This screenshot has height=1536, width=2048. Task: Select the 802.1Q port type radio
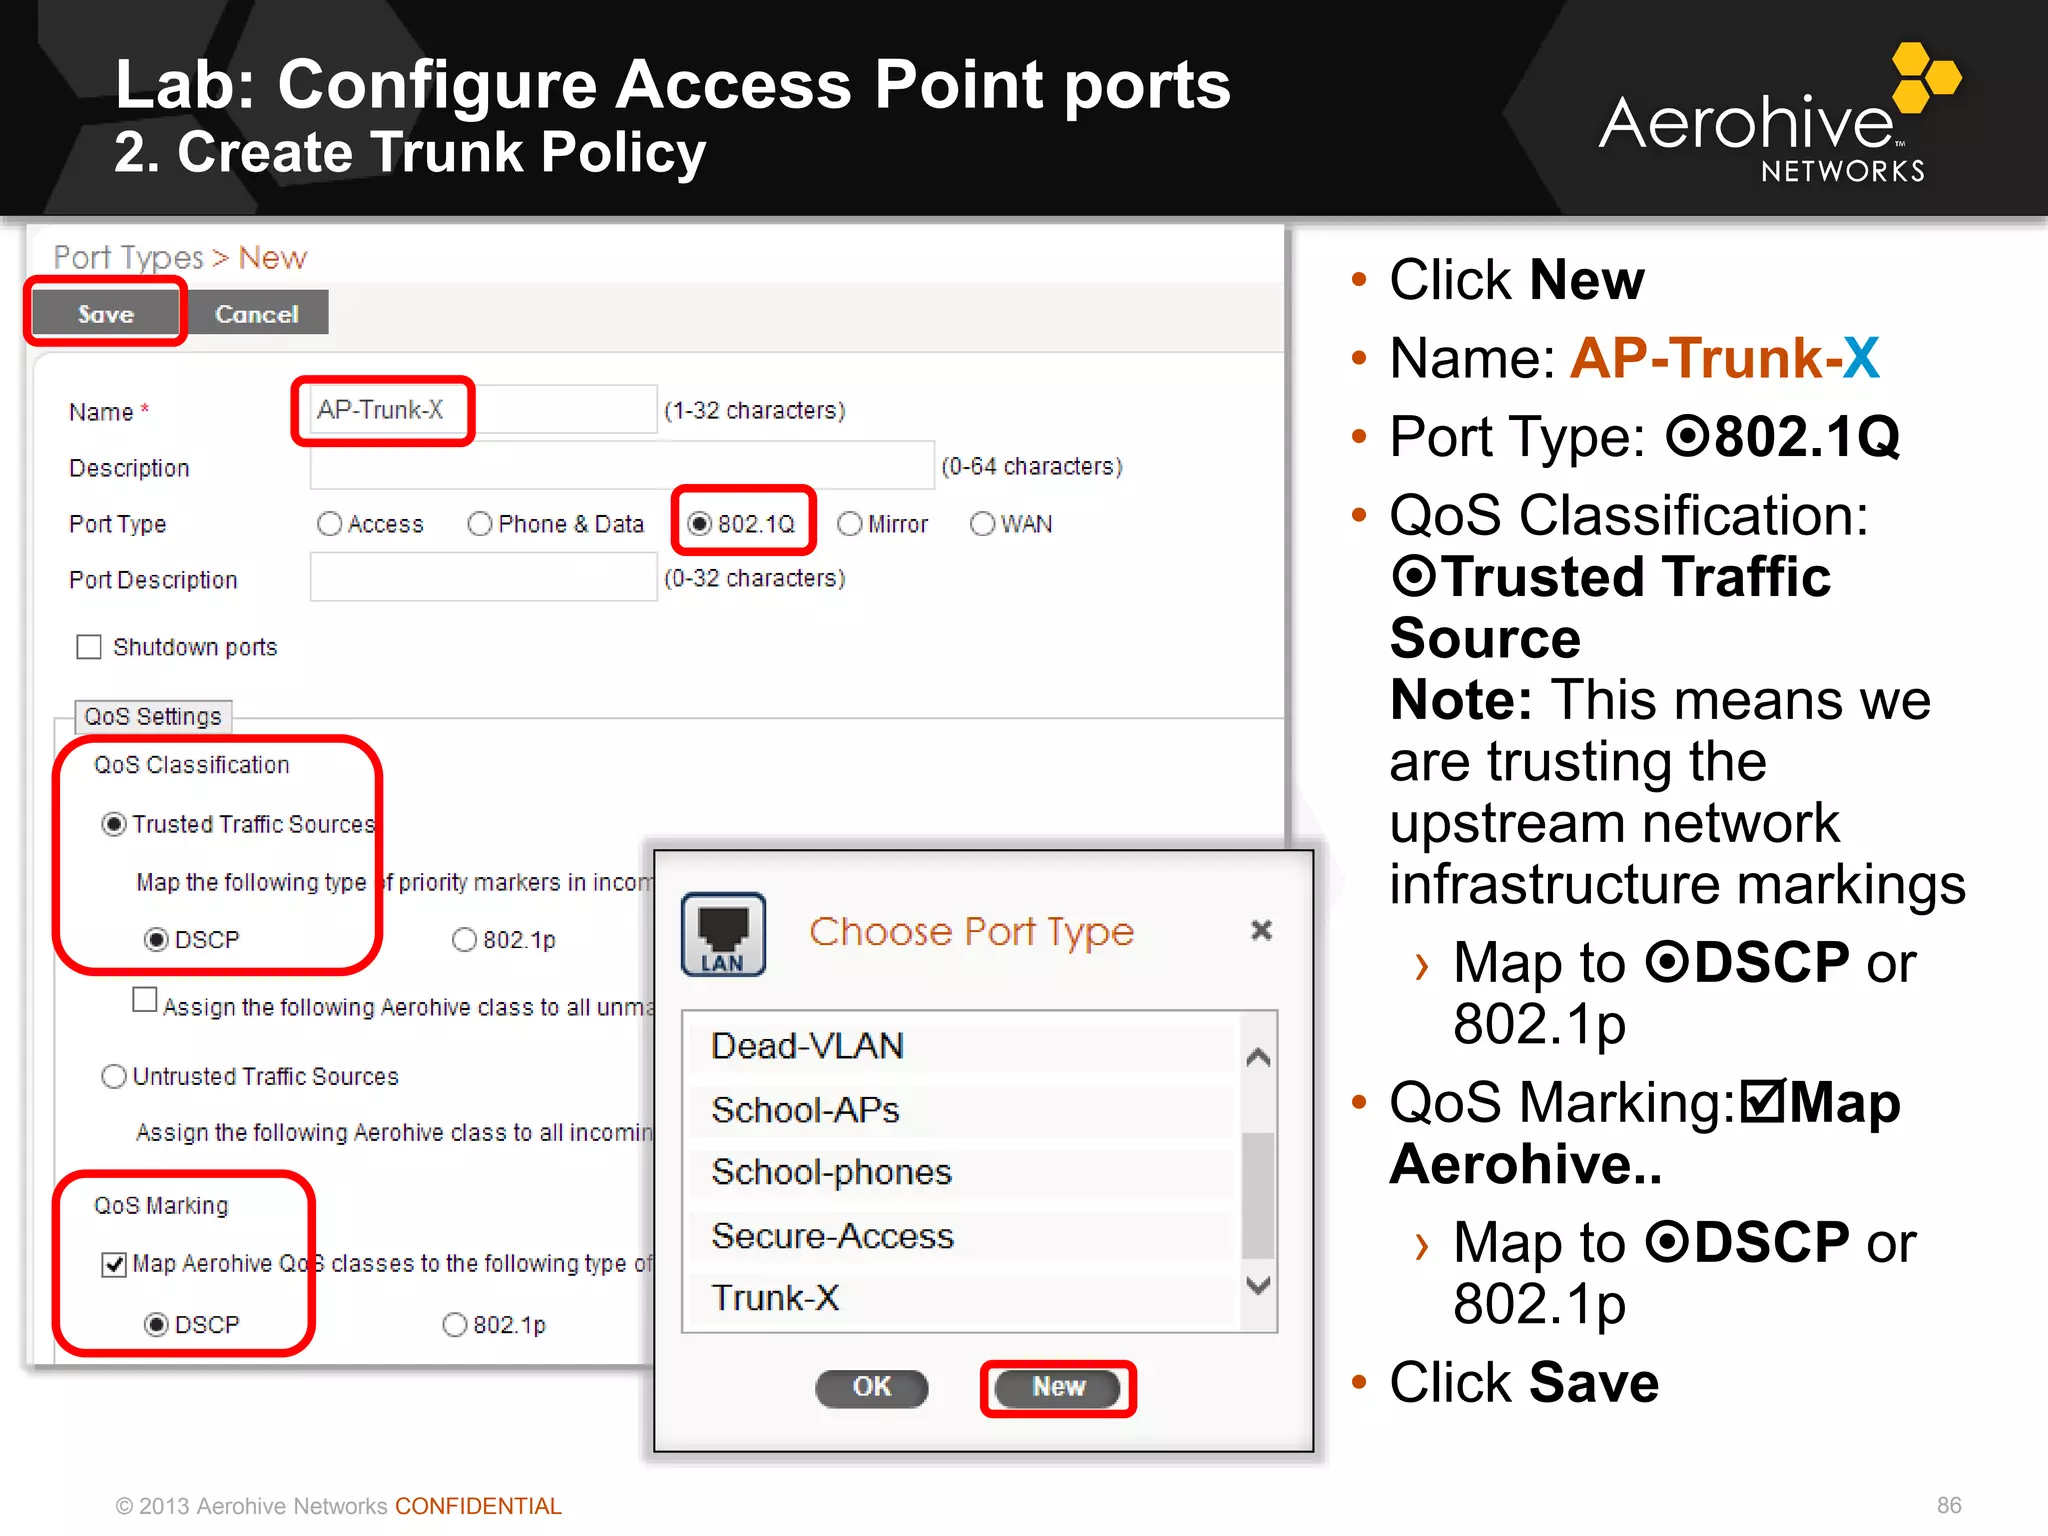coord(700,524)
